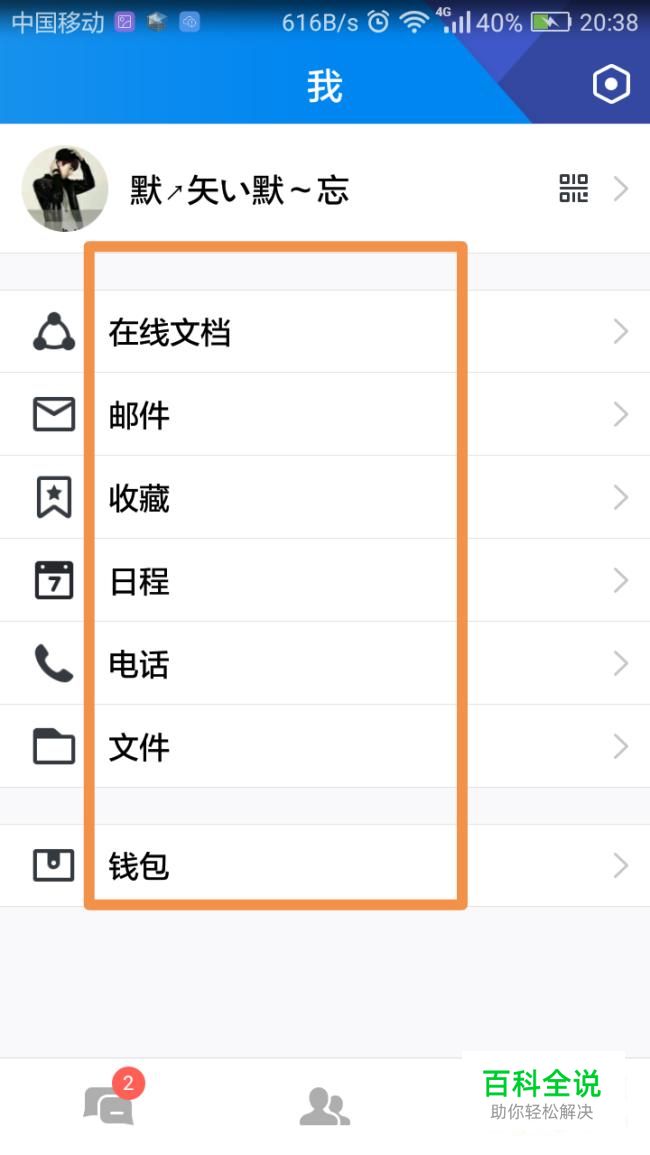
Task: Tap the phone handset icon
Action: pyautogui.click(x=54, y=663)
